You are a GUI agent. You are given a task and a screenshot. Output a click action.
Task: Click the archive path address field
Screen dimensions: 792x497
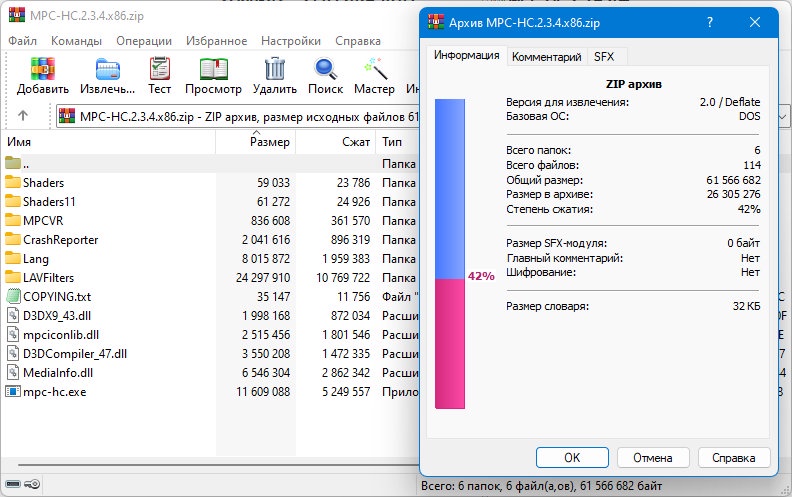[x=237, y=117]
